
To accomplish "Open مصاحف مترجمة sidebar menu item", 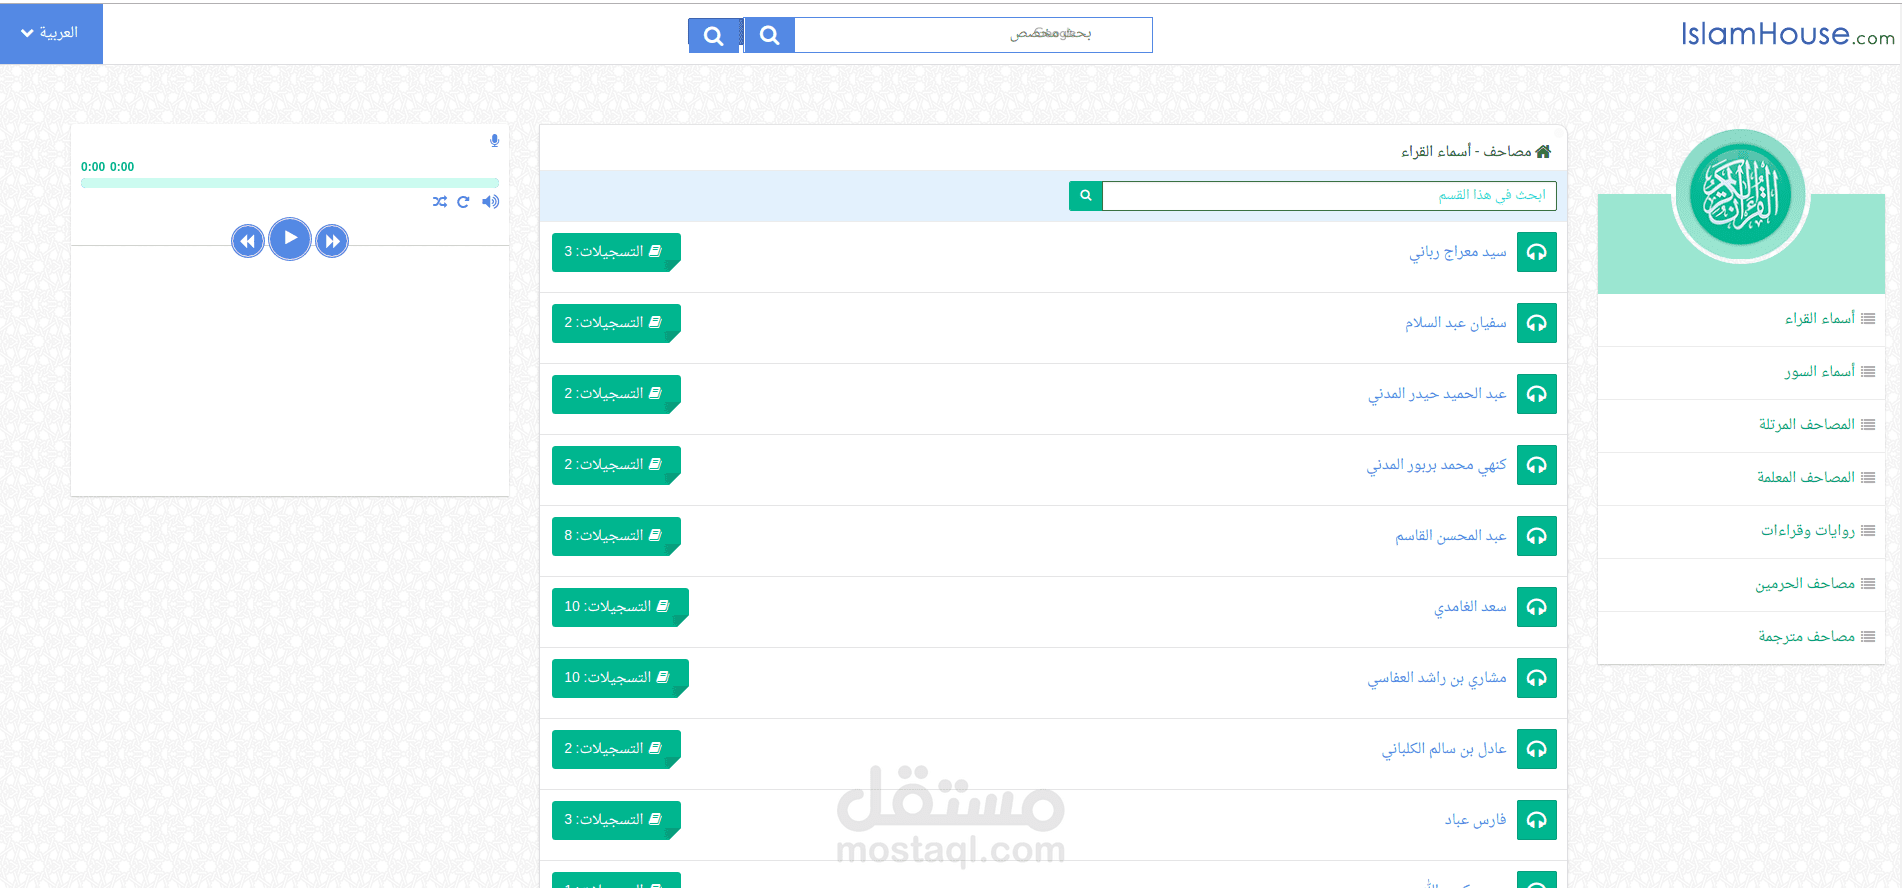I will coord(1741,637).
